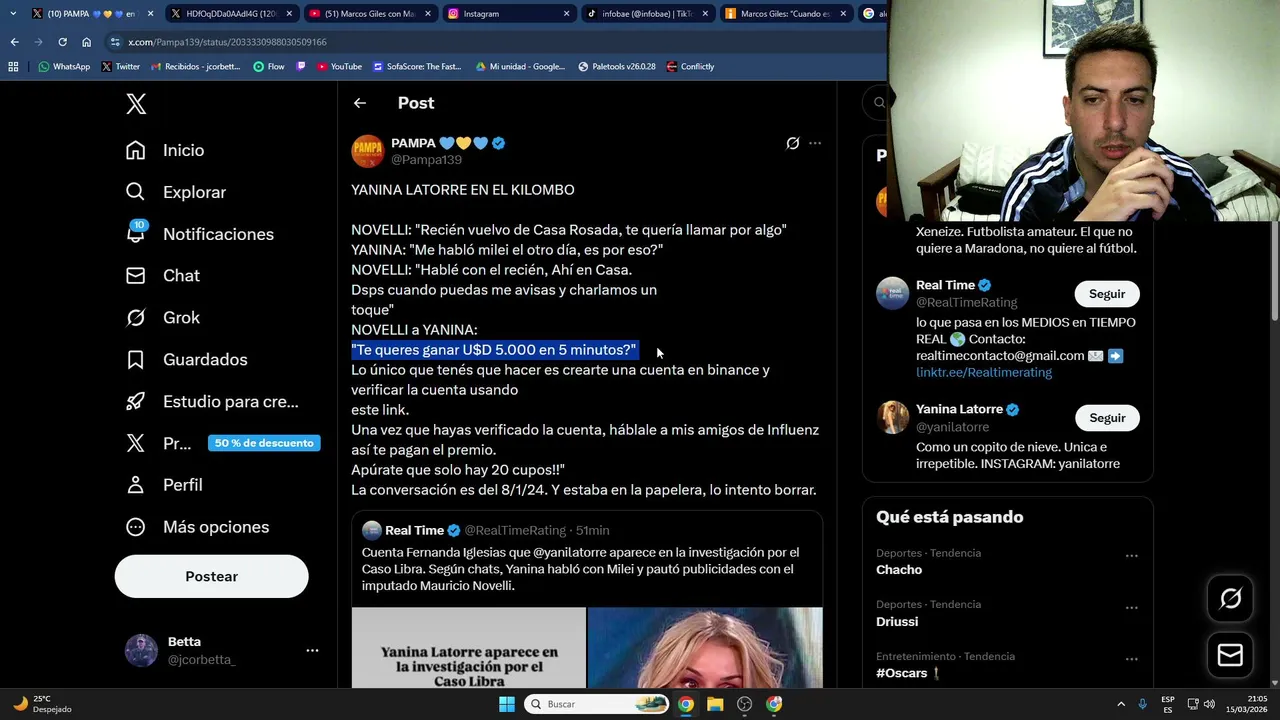The width and height of the screenshot is (1280, 720).
Task: Switch to the Instagram browser tab
Action: pos(507,14)
